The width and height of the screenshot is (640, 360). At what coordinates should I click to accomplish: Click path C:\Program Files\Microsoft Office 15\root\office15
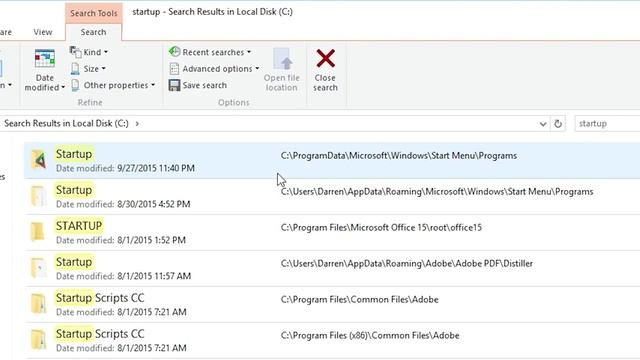(x=381, y=227)
